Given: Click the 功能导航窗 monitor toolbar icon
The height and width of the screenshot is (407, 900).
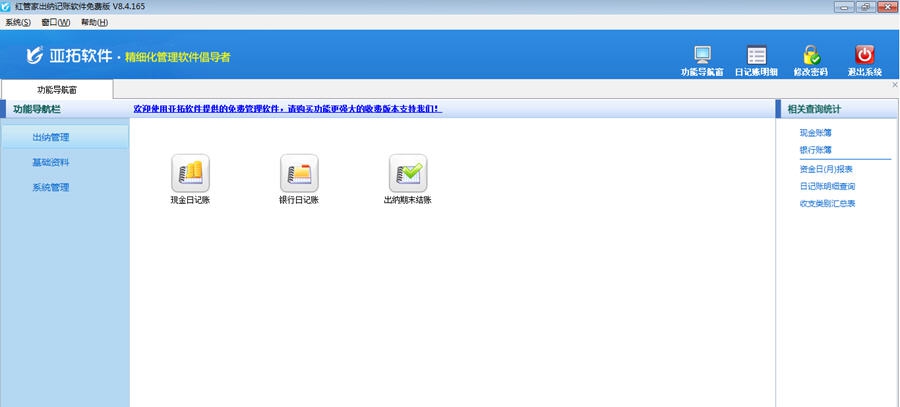Looking at the screenshot, I should pyautogui.click(x=702, y=55).
